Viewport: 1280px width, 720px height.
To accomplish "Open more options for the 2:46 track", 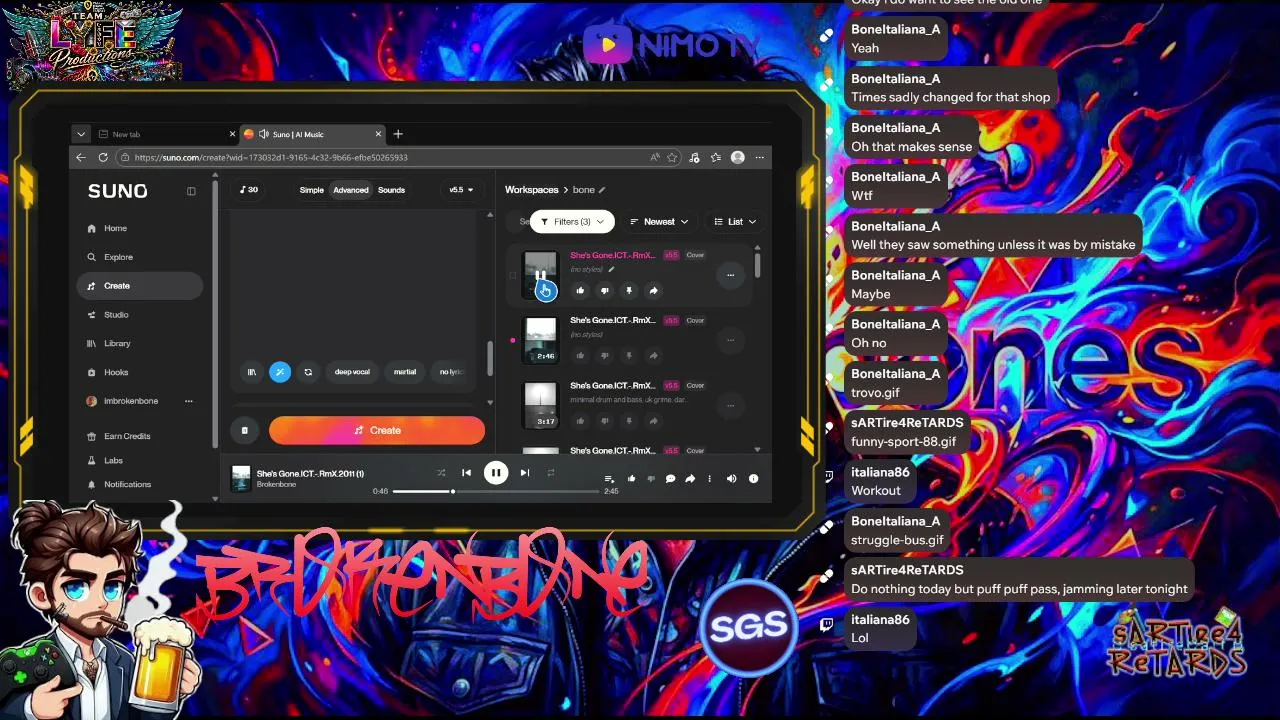I will click(731, 340).
